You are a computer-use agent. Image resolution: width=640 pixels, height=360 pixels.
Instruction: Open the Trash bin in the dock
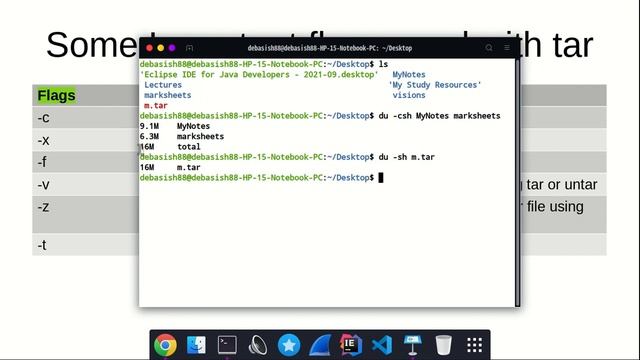pos(443,345)
